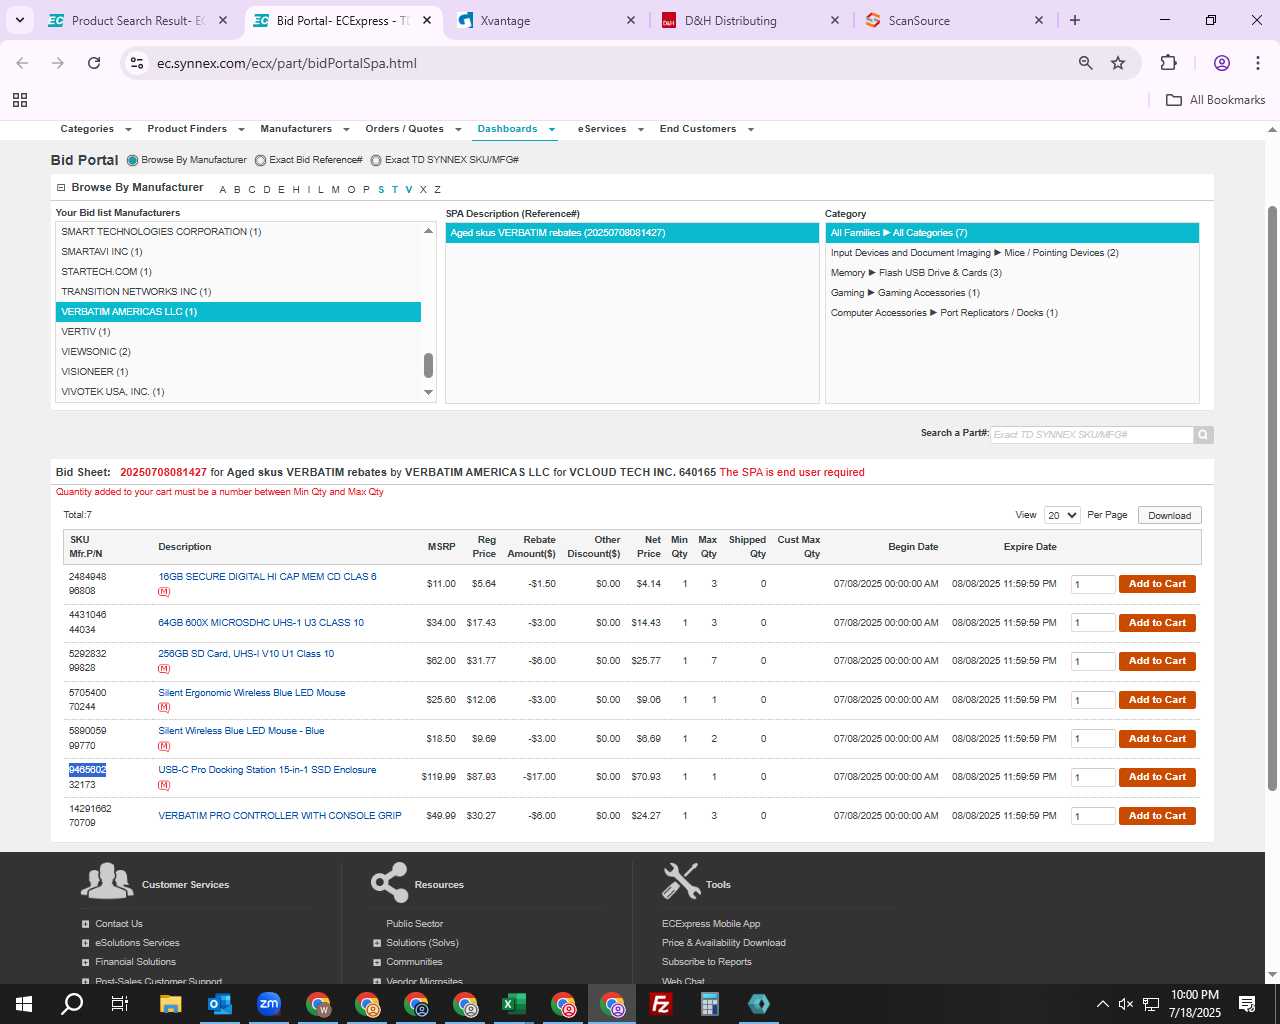
Task: Expand the Solutions (Solvs) footer item
Action: (377, 943)
